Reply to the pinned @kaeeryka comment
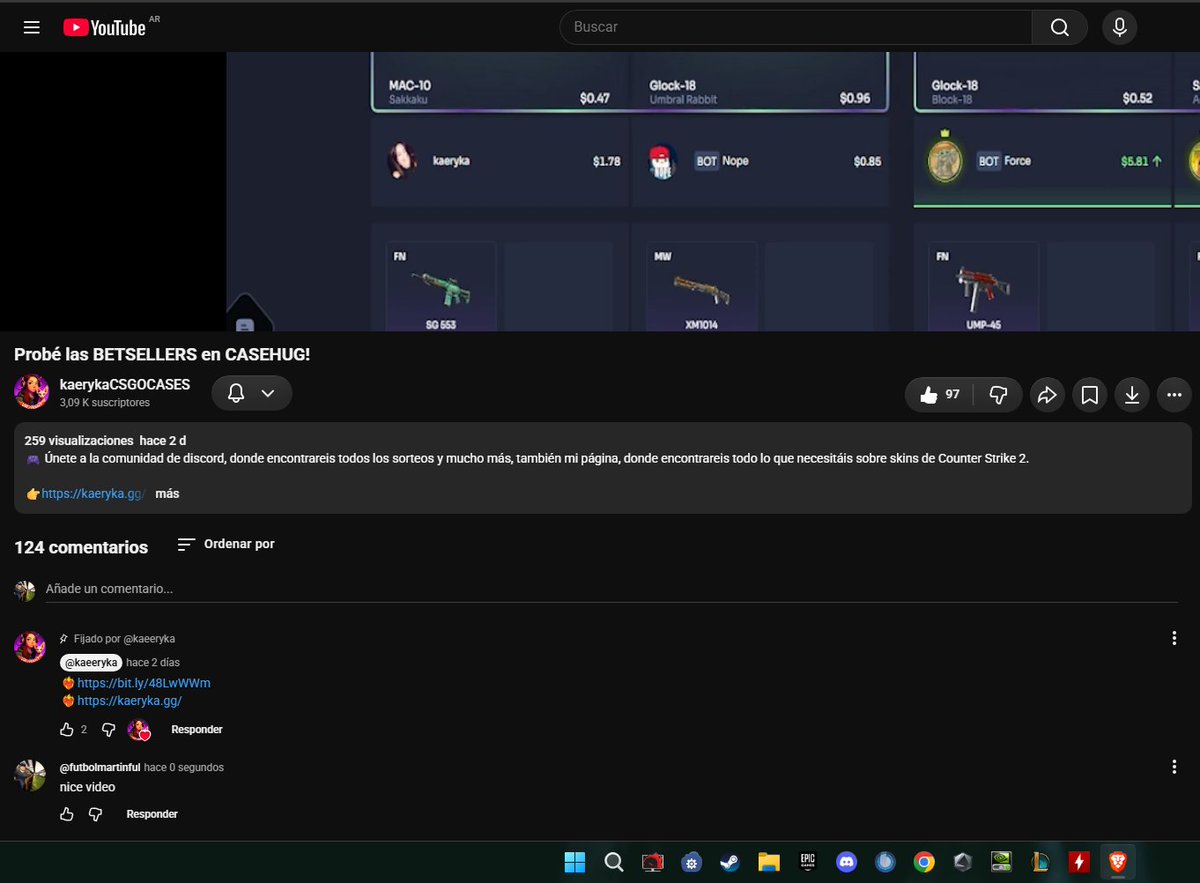 point(197,730)
